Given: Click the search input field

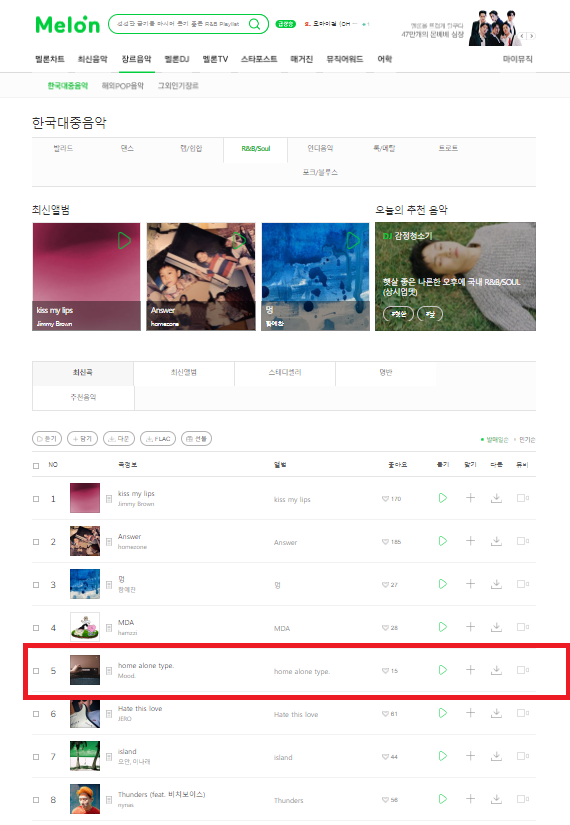Looking at the screenshot, I should point(178,24).
